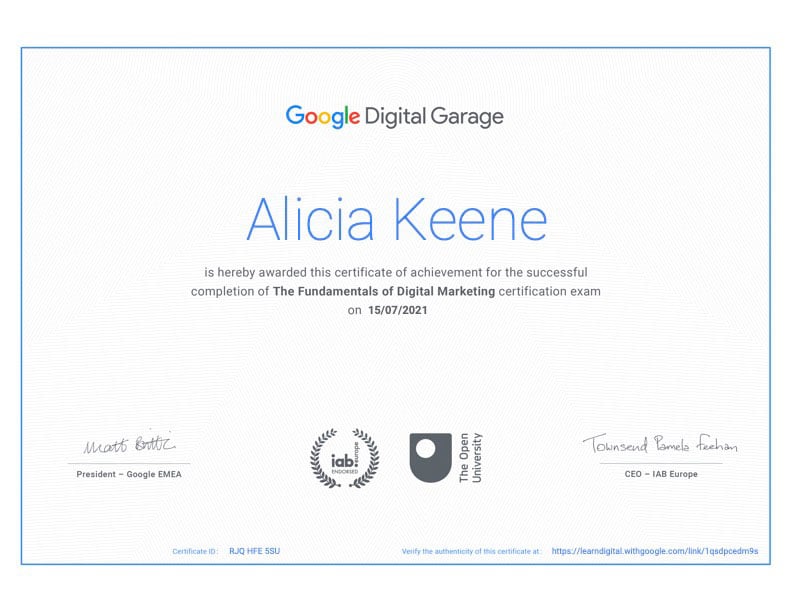This screenshot has width=792, height=612.
Task: Click the signature above President – Google EMEA
Action: 130,443
